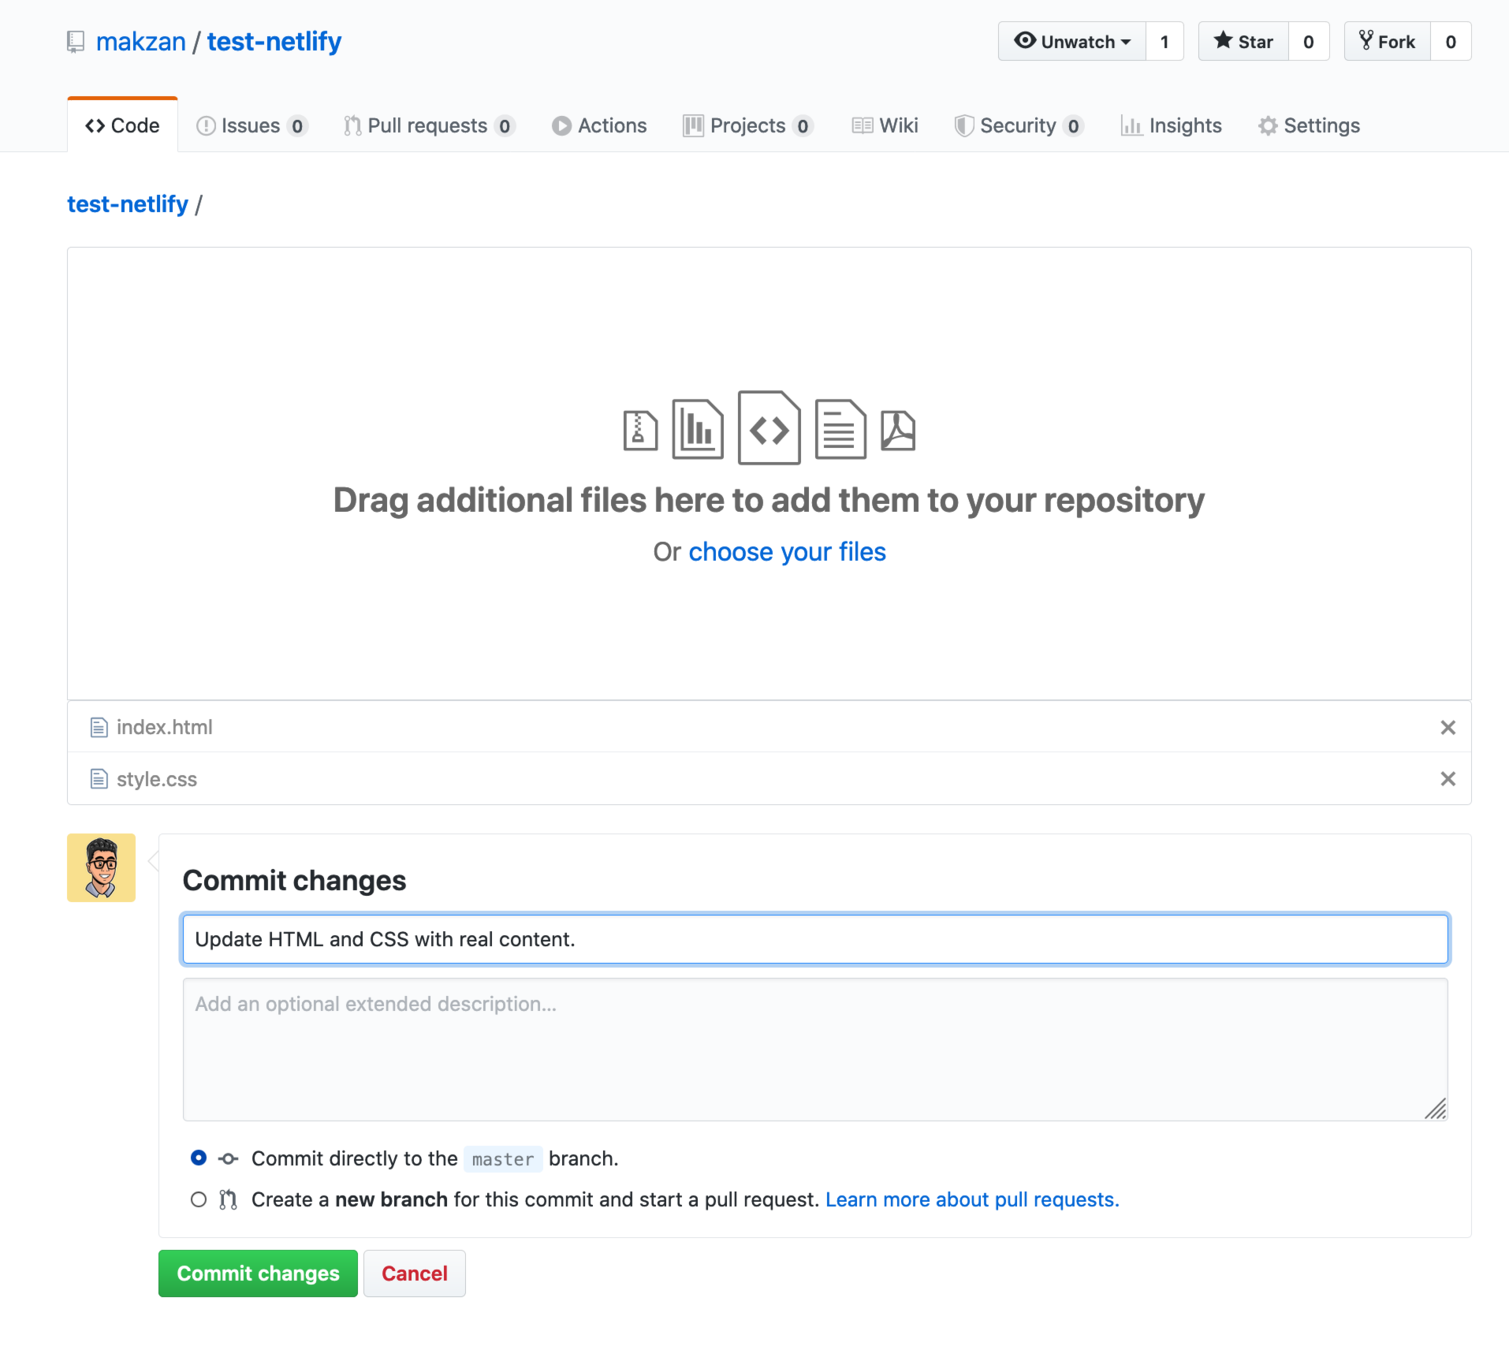Click the text document file icon
This screenshot has height=1350, width=1509.
(840, 429)
